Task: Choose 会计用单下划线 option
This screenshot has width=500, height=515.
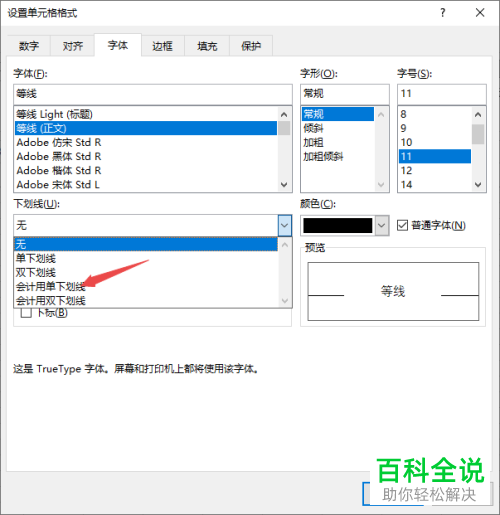Action: [146, 287]
